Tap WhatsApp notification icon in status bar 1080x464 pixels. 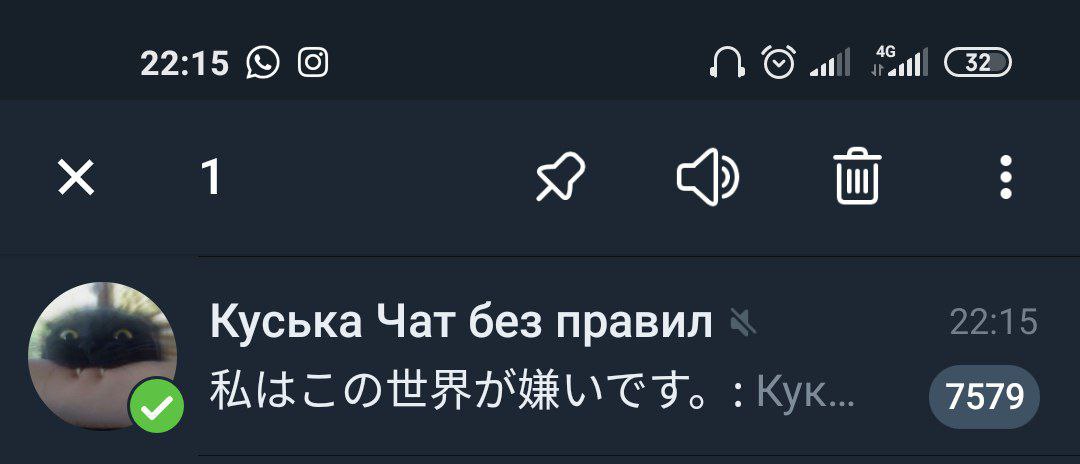pos(263,63)
